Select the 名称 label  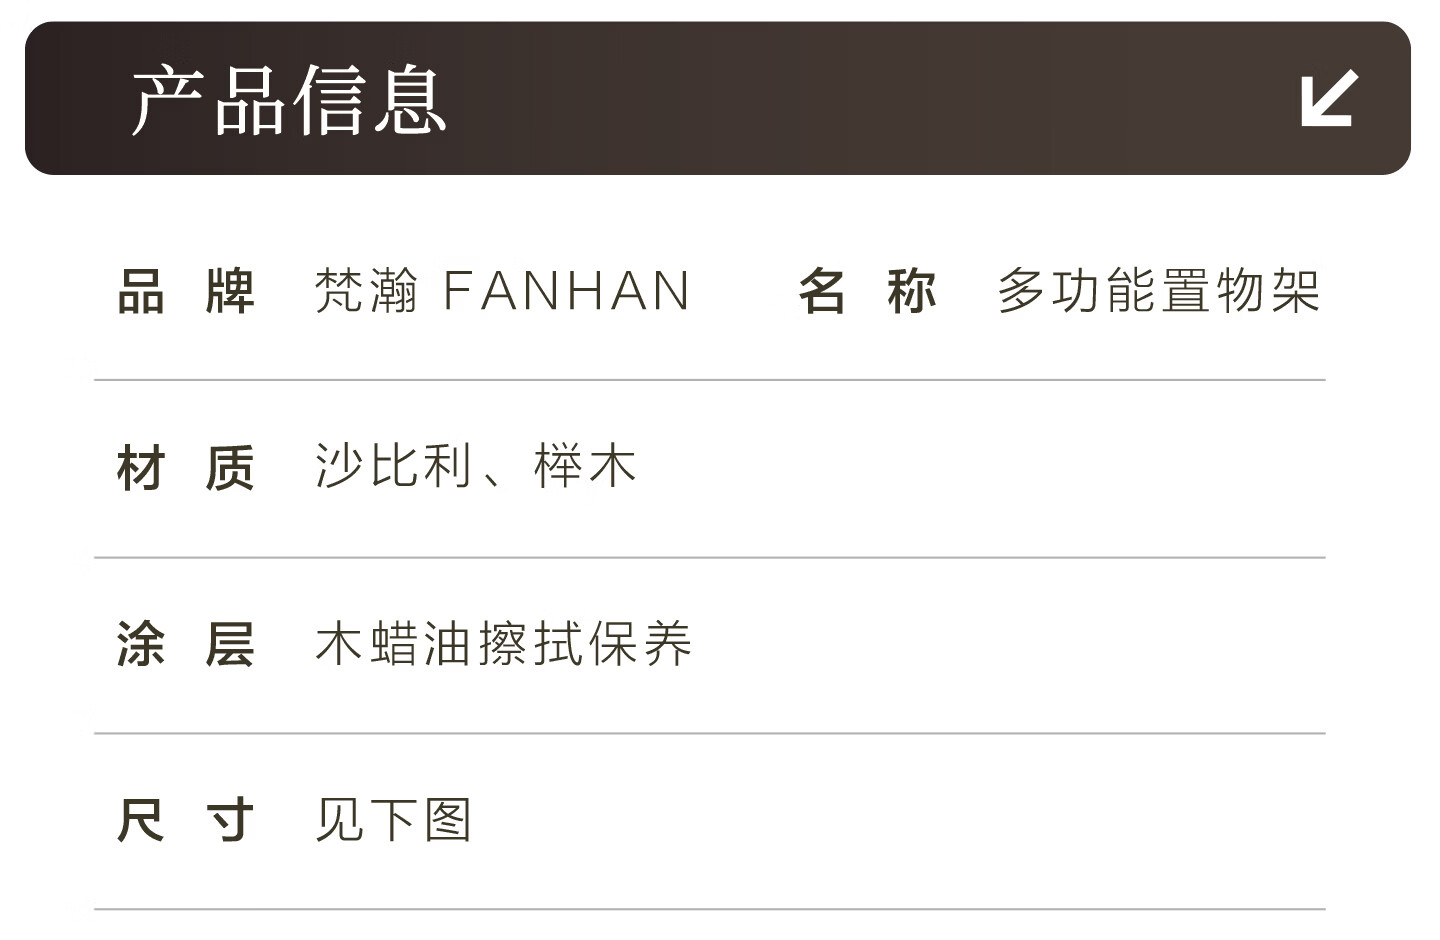[x=867, y=292]
